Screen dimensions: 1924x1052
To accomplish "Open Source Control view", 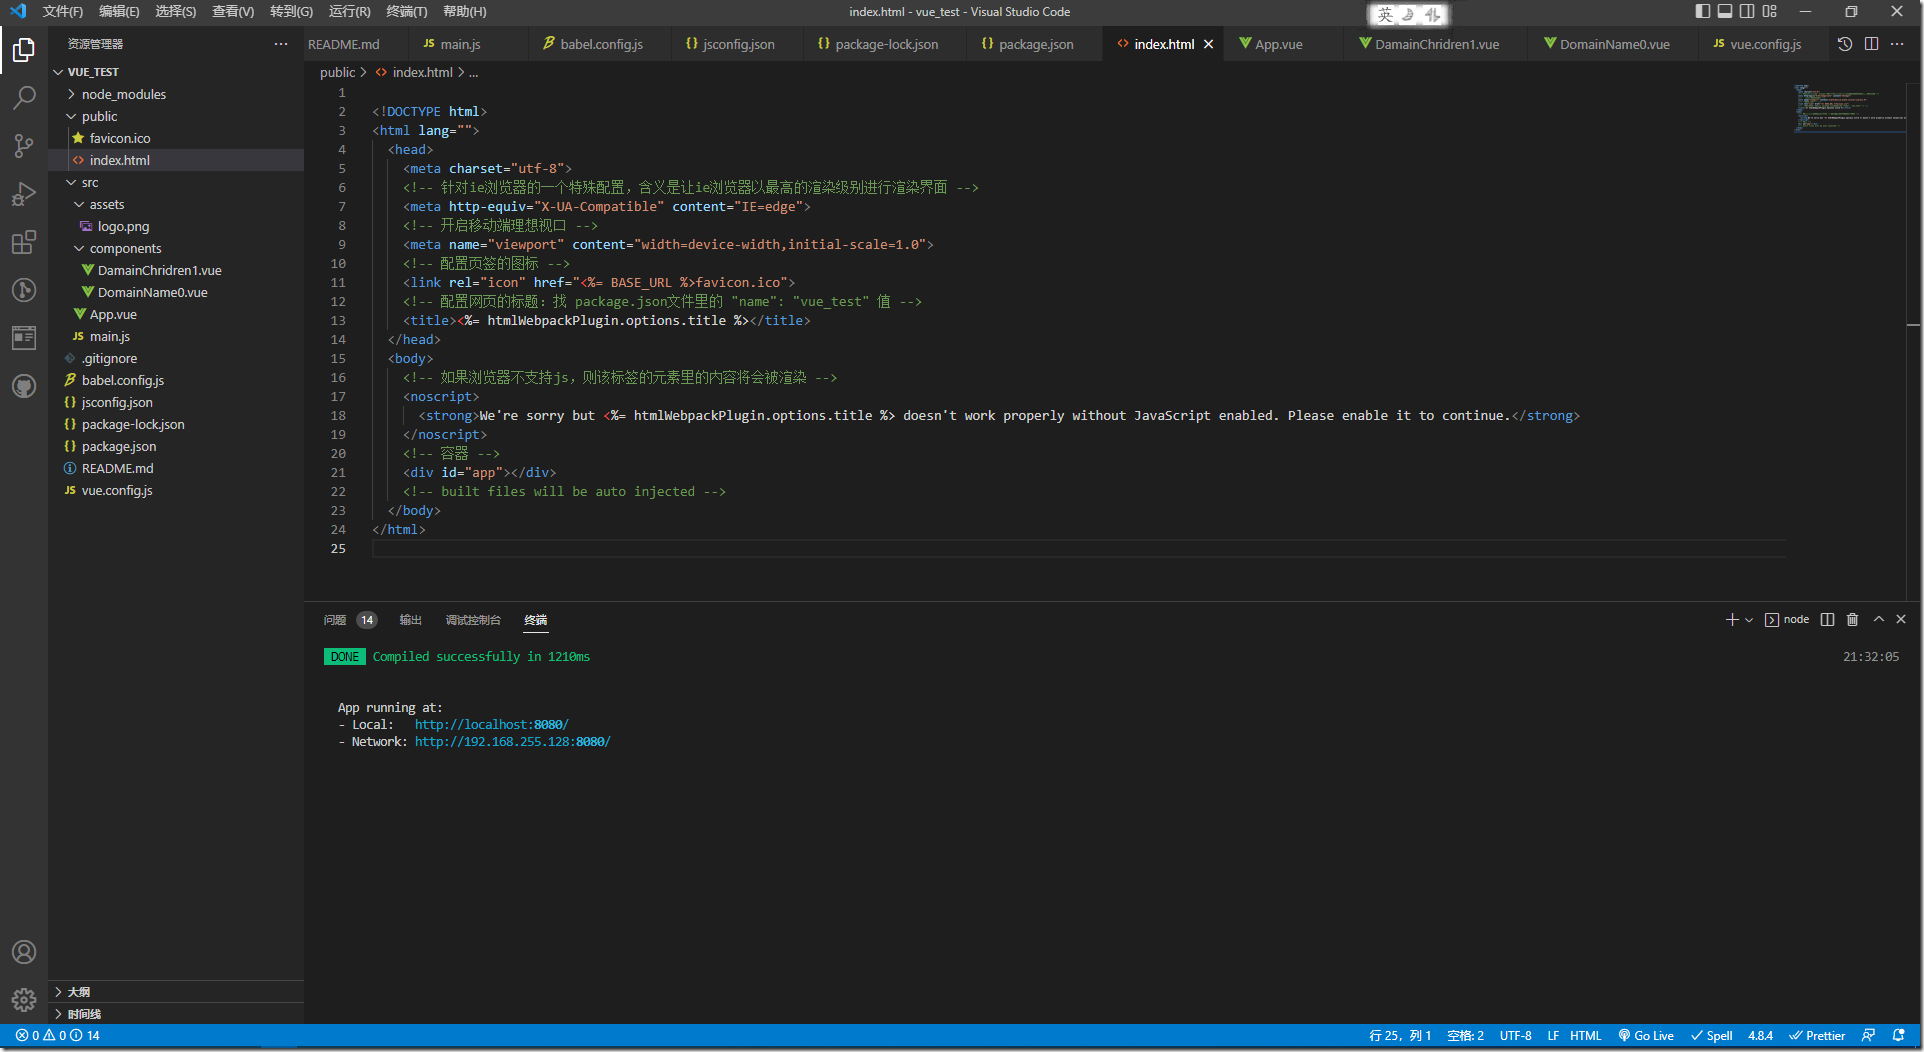I will 24,145.
